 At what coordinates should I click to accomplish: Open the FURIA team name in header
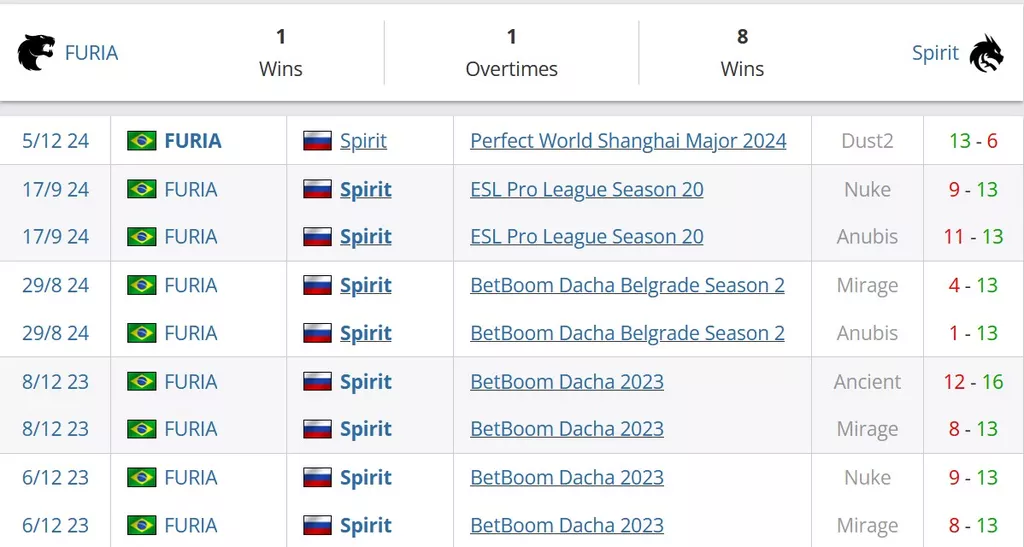click(91, 52)
